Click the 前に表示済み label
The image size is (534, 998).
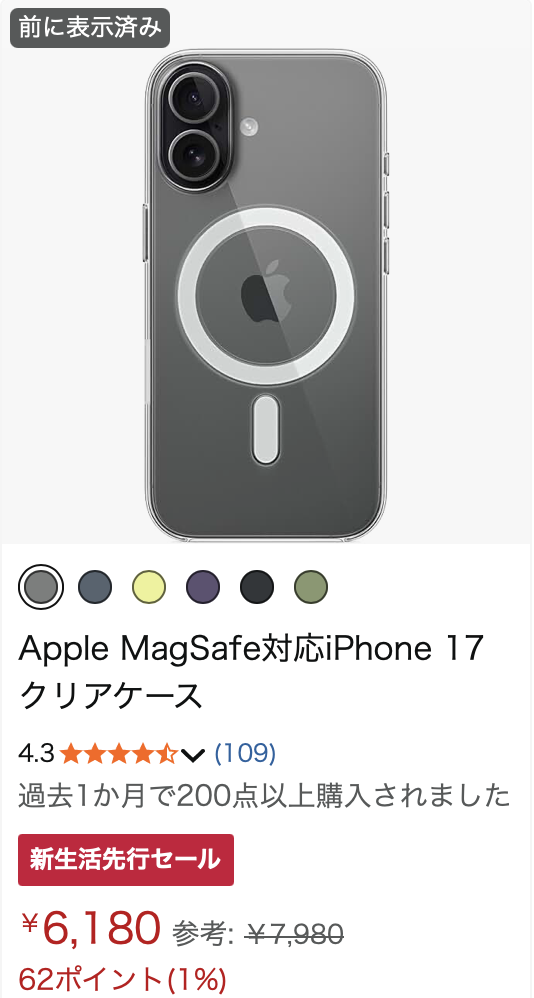(x=90, y=28)
